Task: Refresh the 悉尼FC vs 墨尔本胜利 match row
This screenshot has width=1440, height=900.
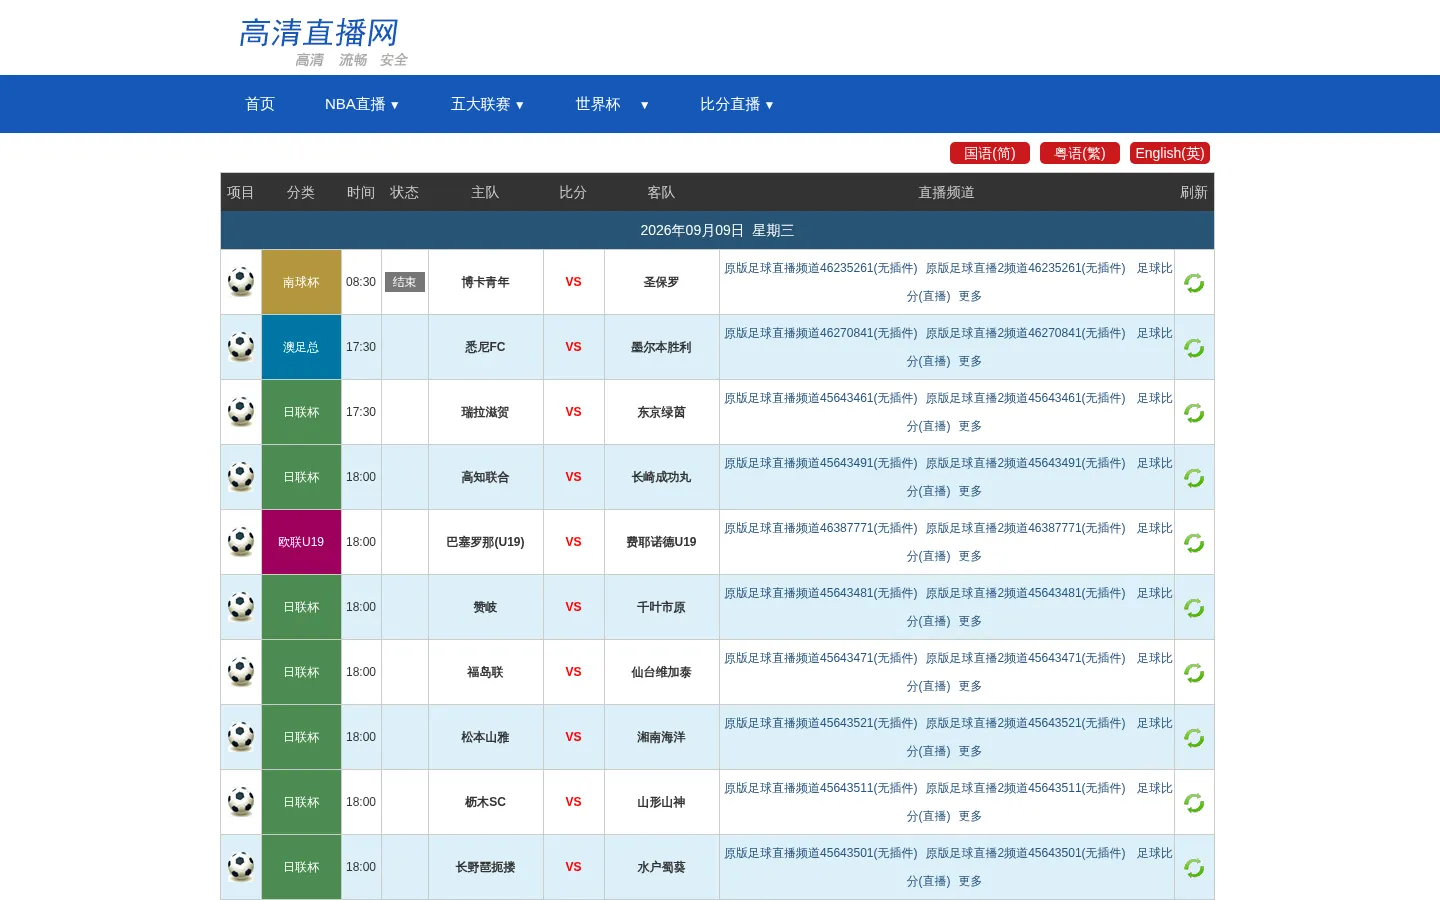Action: coord(1194,348)
